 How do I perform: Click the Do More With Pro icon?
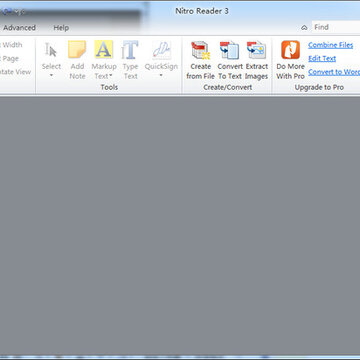point(290,50)
